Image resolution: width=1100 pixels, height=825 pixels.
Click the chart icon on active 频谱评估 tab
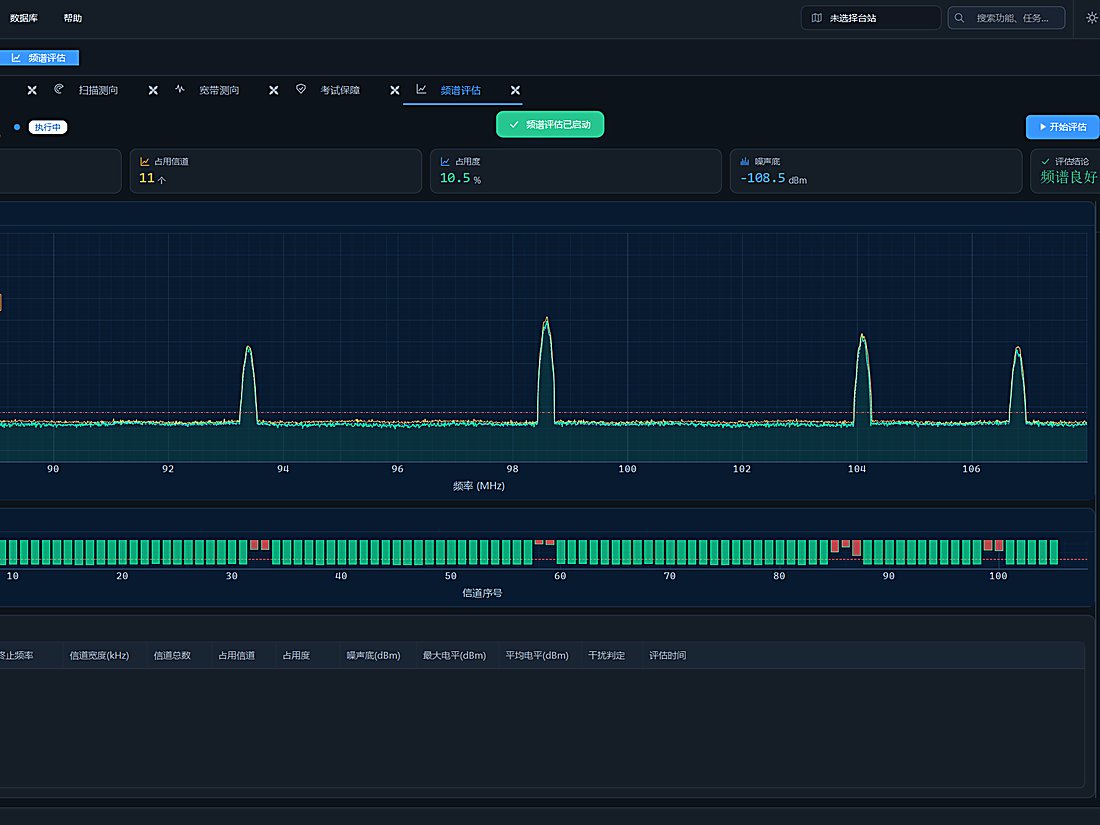pyautogui.click(x=421, y=89)
